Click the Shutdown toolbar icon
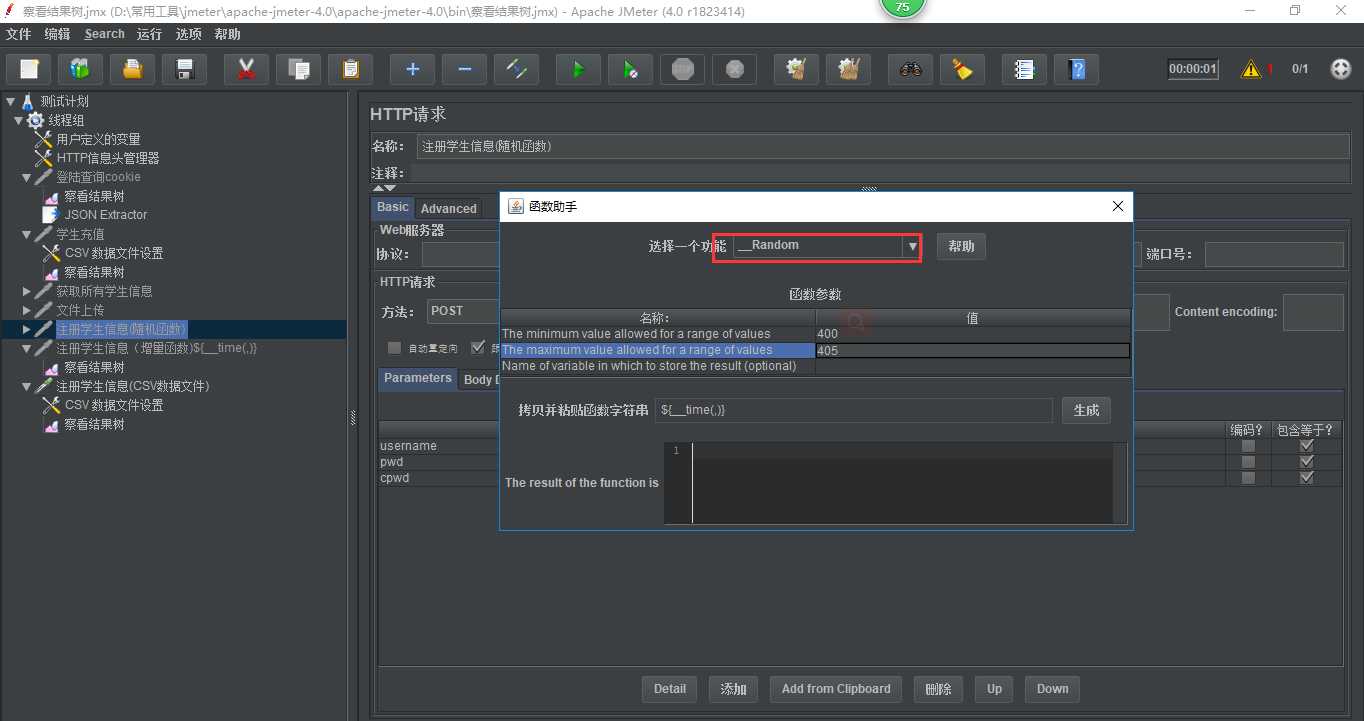This screenshot has width=1364, height=721. [x=734, y=69]
